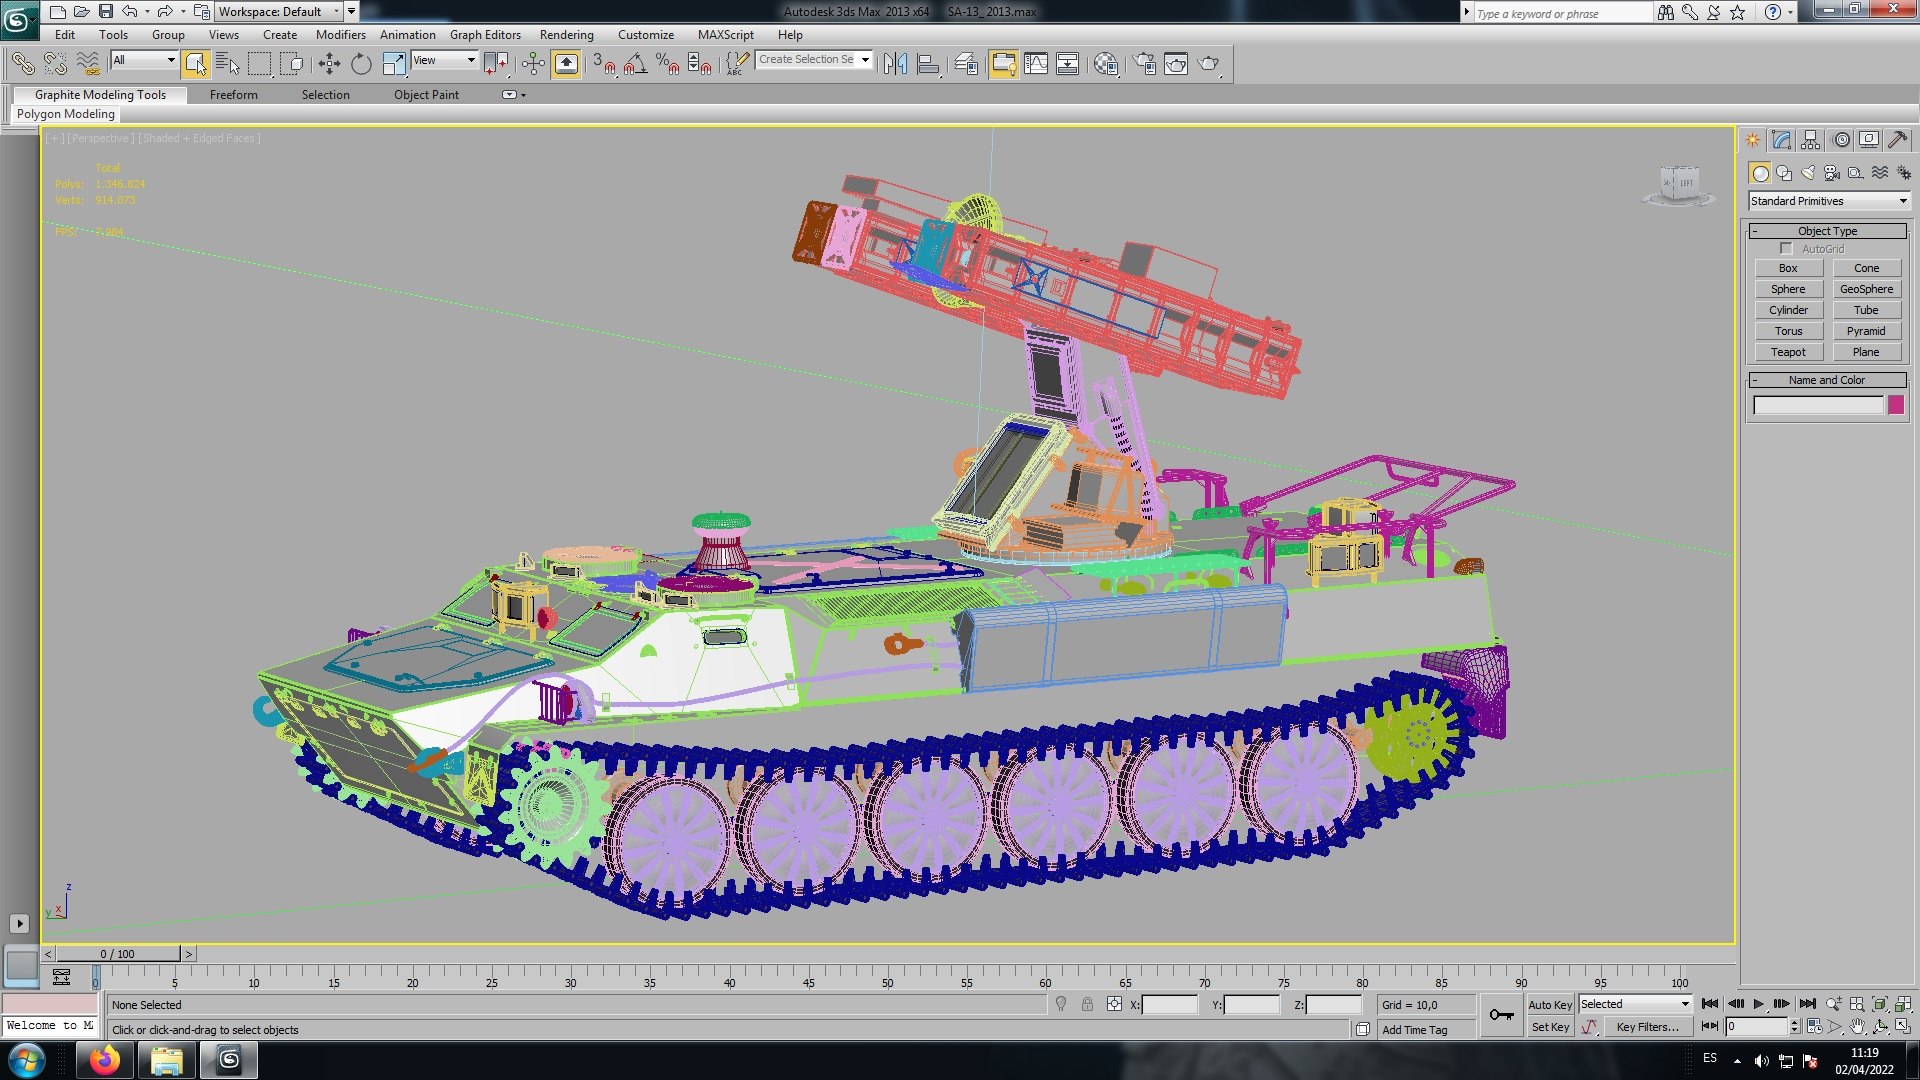Open the Mirror tool
Image resolution: width=1920 pixels, height=1080 pixels.
coord(895,64)
